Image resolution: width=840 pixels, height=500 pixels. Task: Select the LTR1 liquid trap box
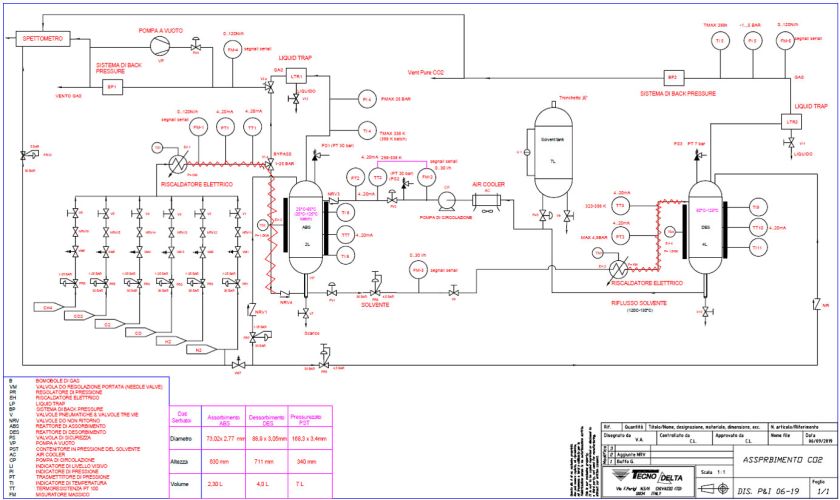point(296,76)
